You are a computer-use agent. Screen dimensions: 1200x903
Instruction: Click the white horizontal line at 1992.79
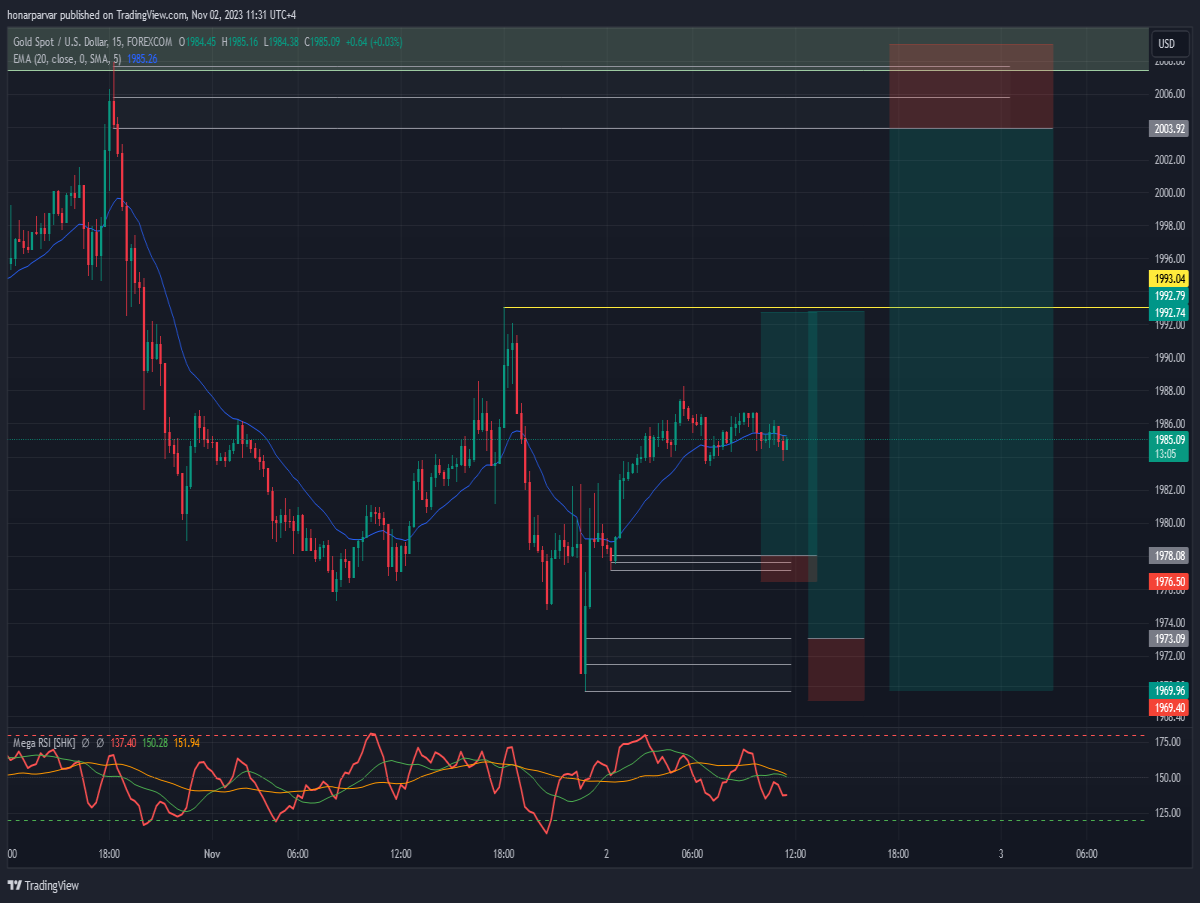click(825, 307)
